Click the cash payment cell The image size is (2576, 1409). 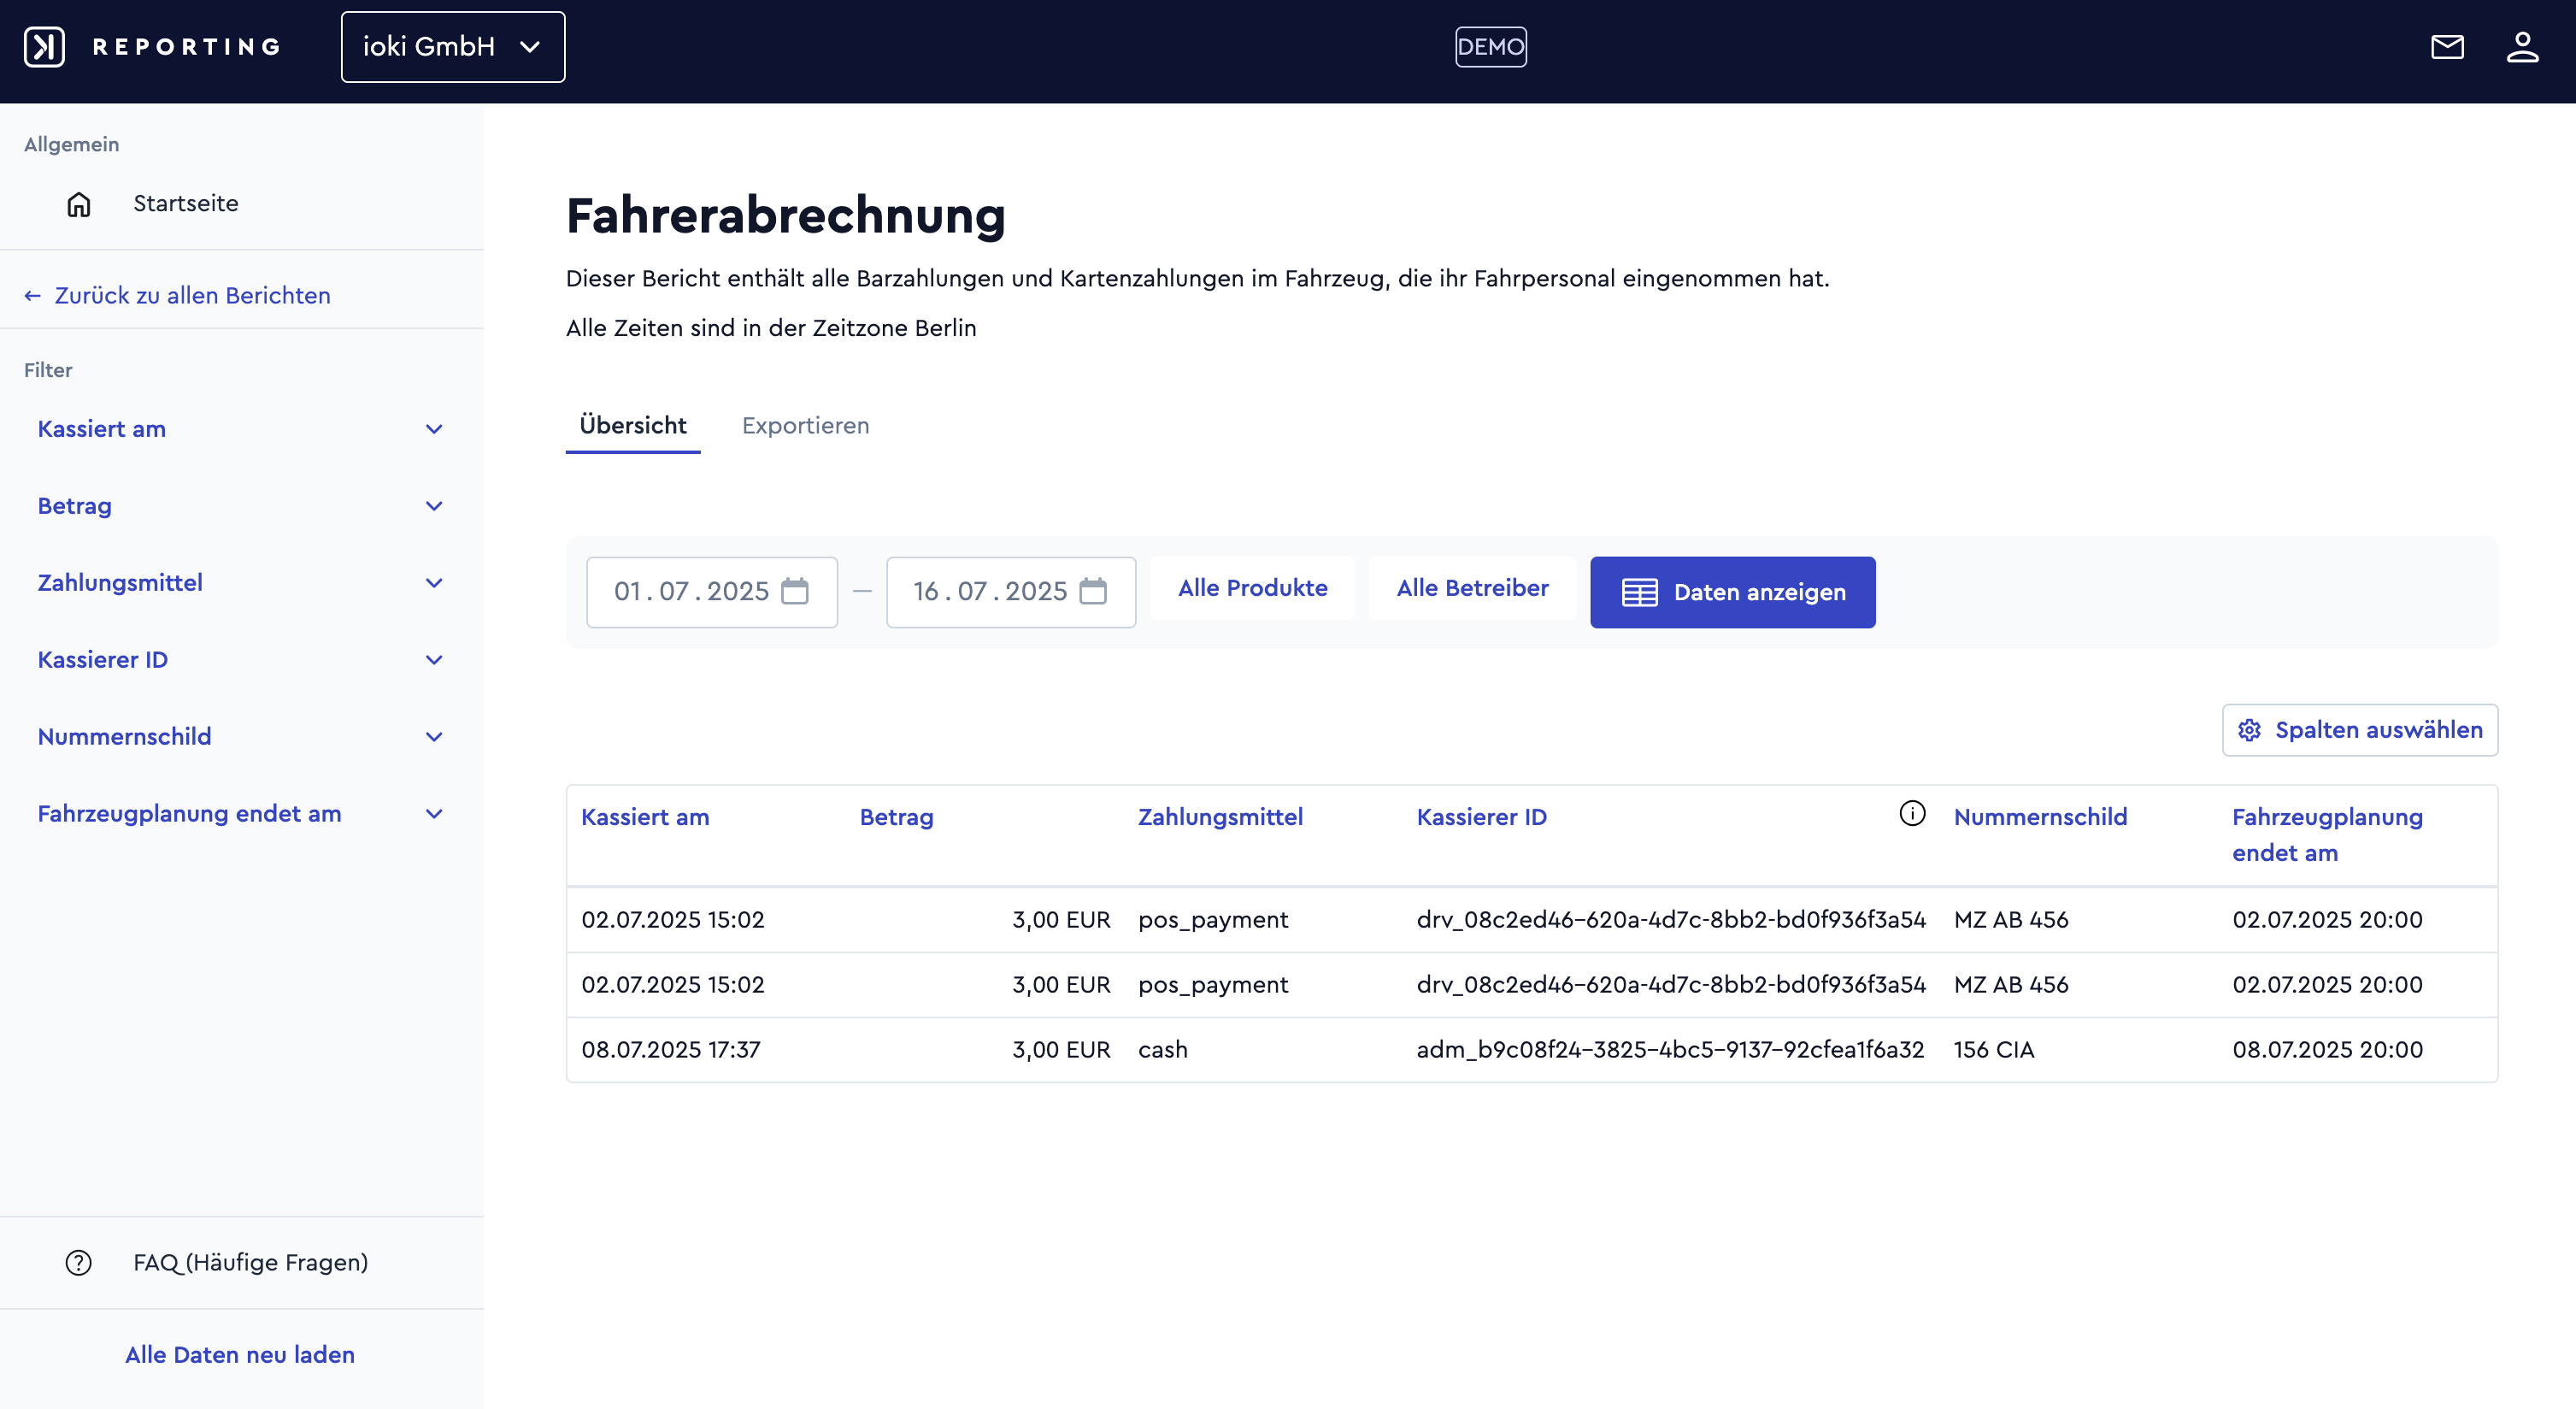1163,1050
